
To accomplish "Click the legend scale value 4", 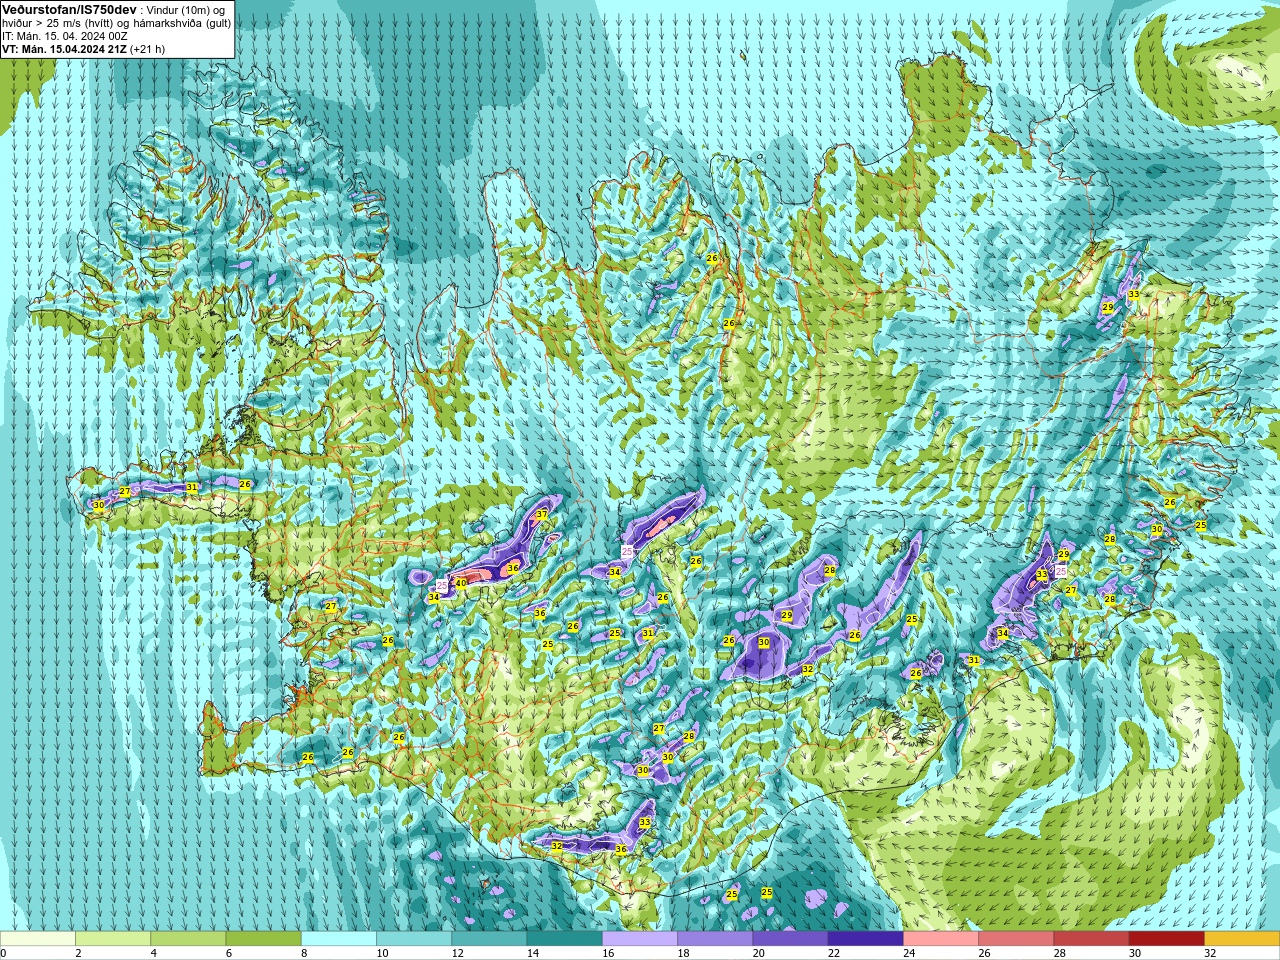I will click(x=154, y=953).
